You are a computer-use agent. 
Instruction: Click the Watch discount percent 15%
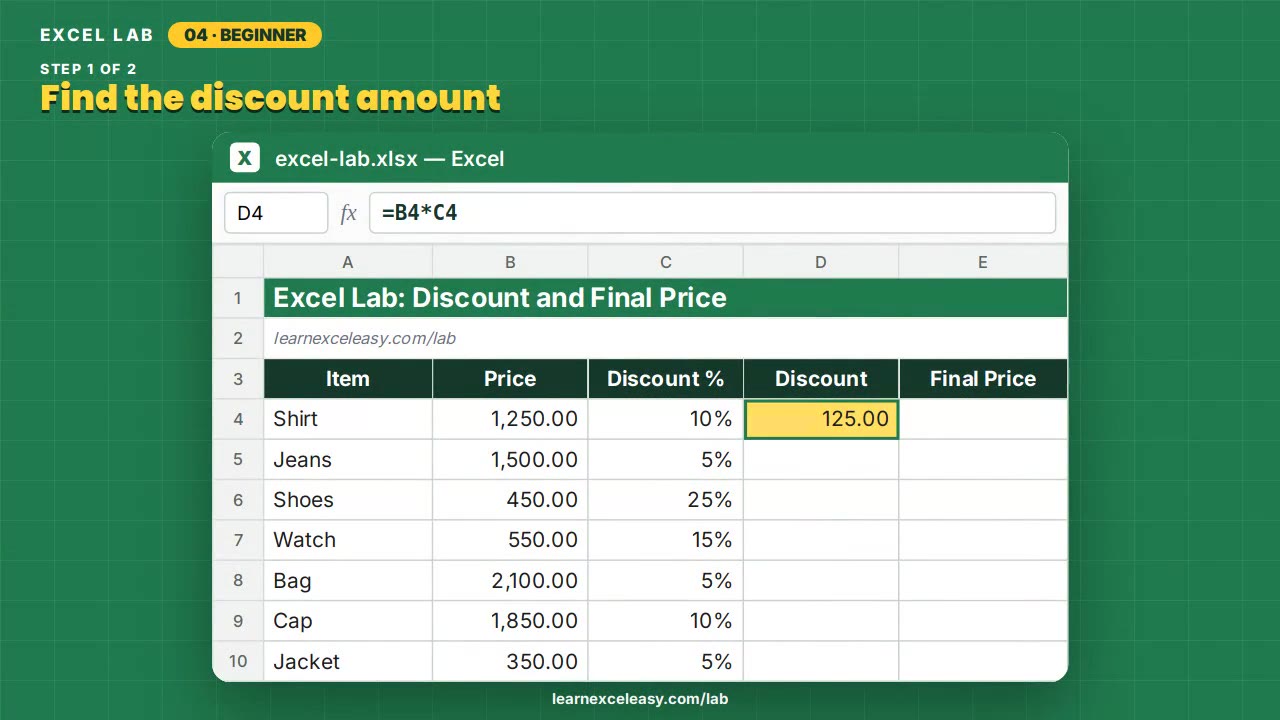tap(666, 540)
